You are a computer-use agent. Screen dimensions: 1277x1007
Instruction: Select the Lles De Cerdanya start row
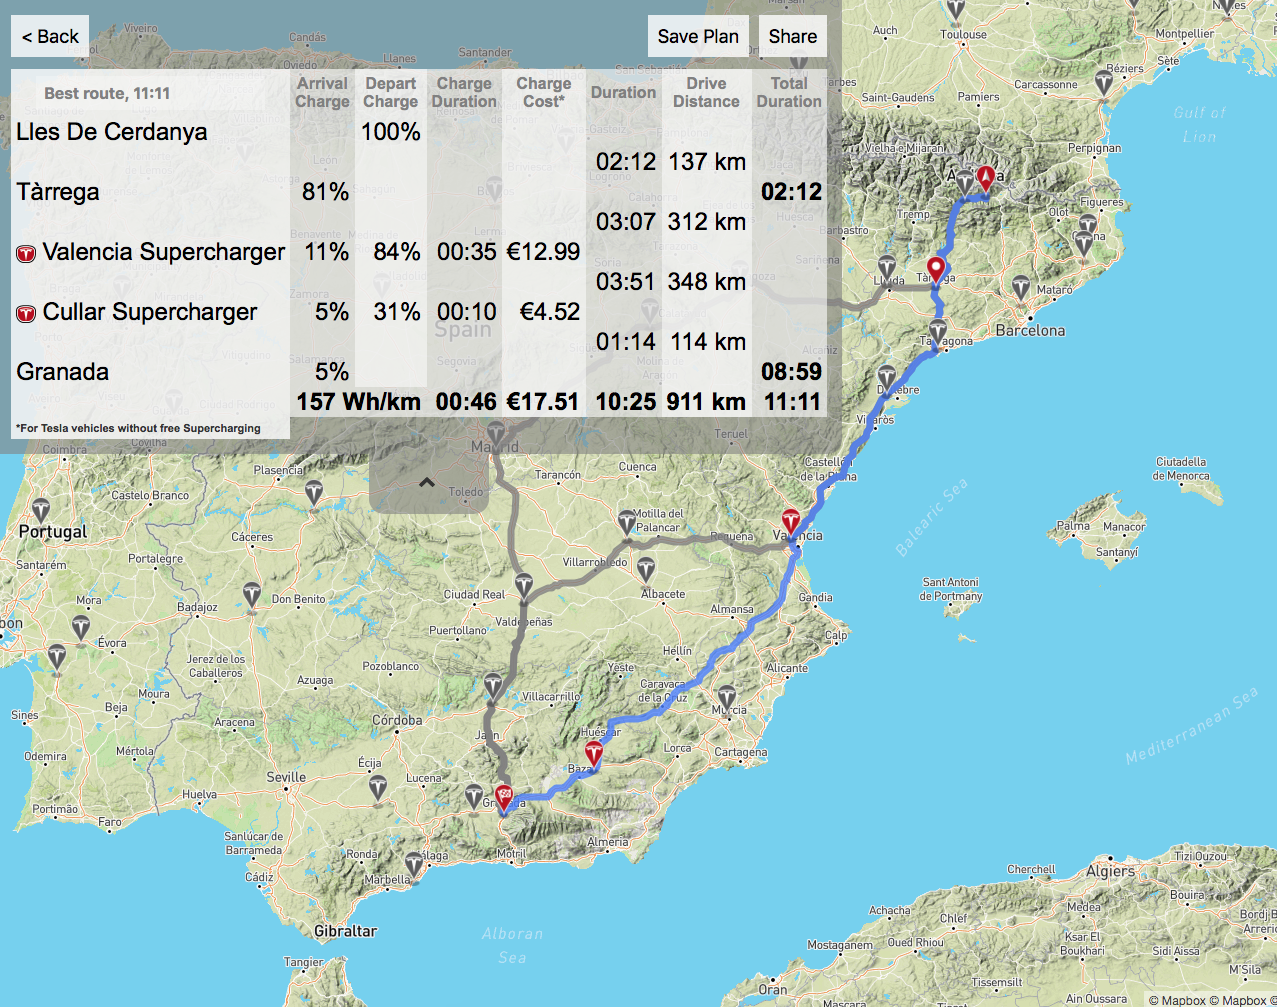tap(112, 132)
